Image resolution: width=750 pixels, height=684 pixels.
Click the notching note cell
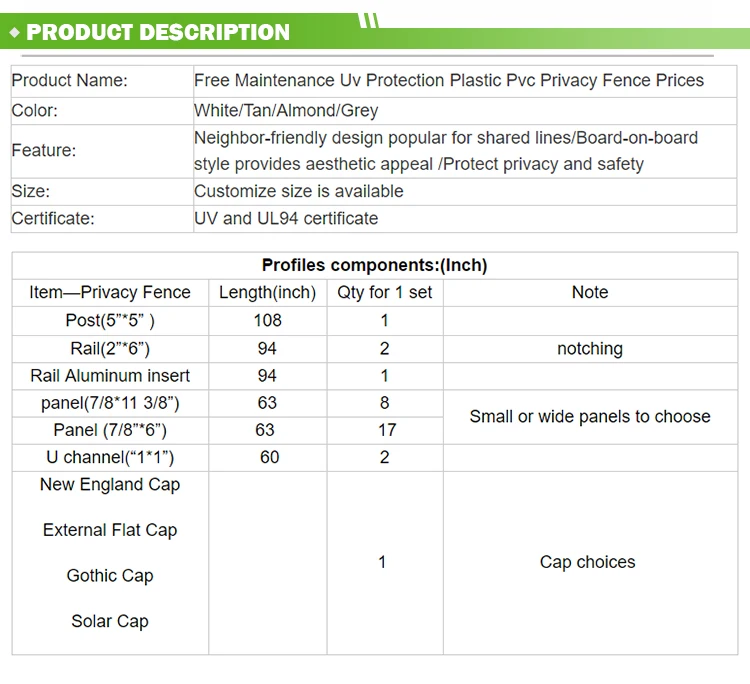pos(590,348)
